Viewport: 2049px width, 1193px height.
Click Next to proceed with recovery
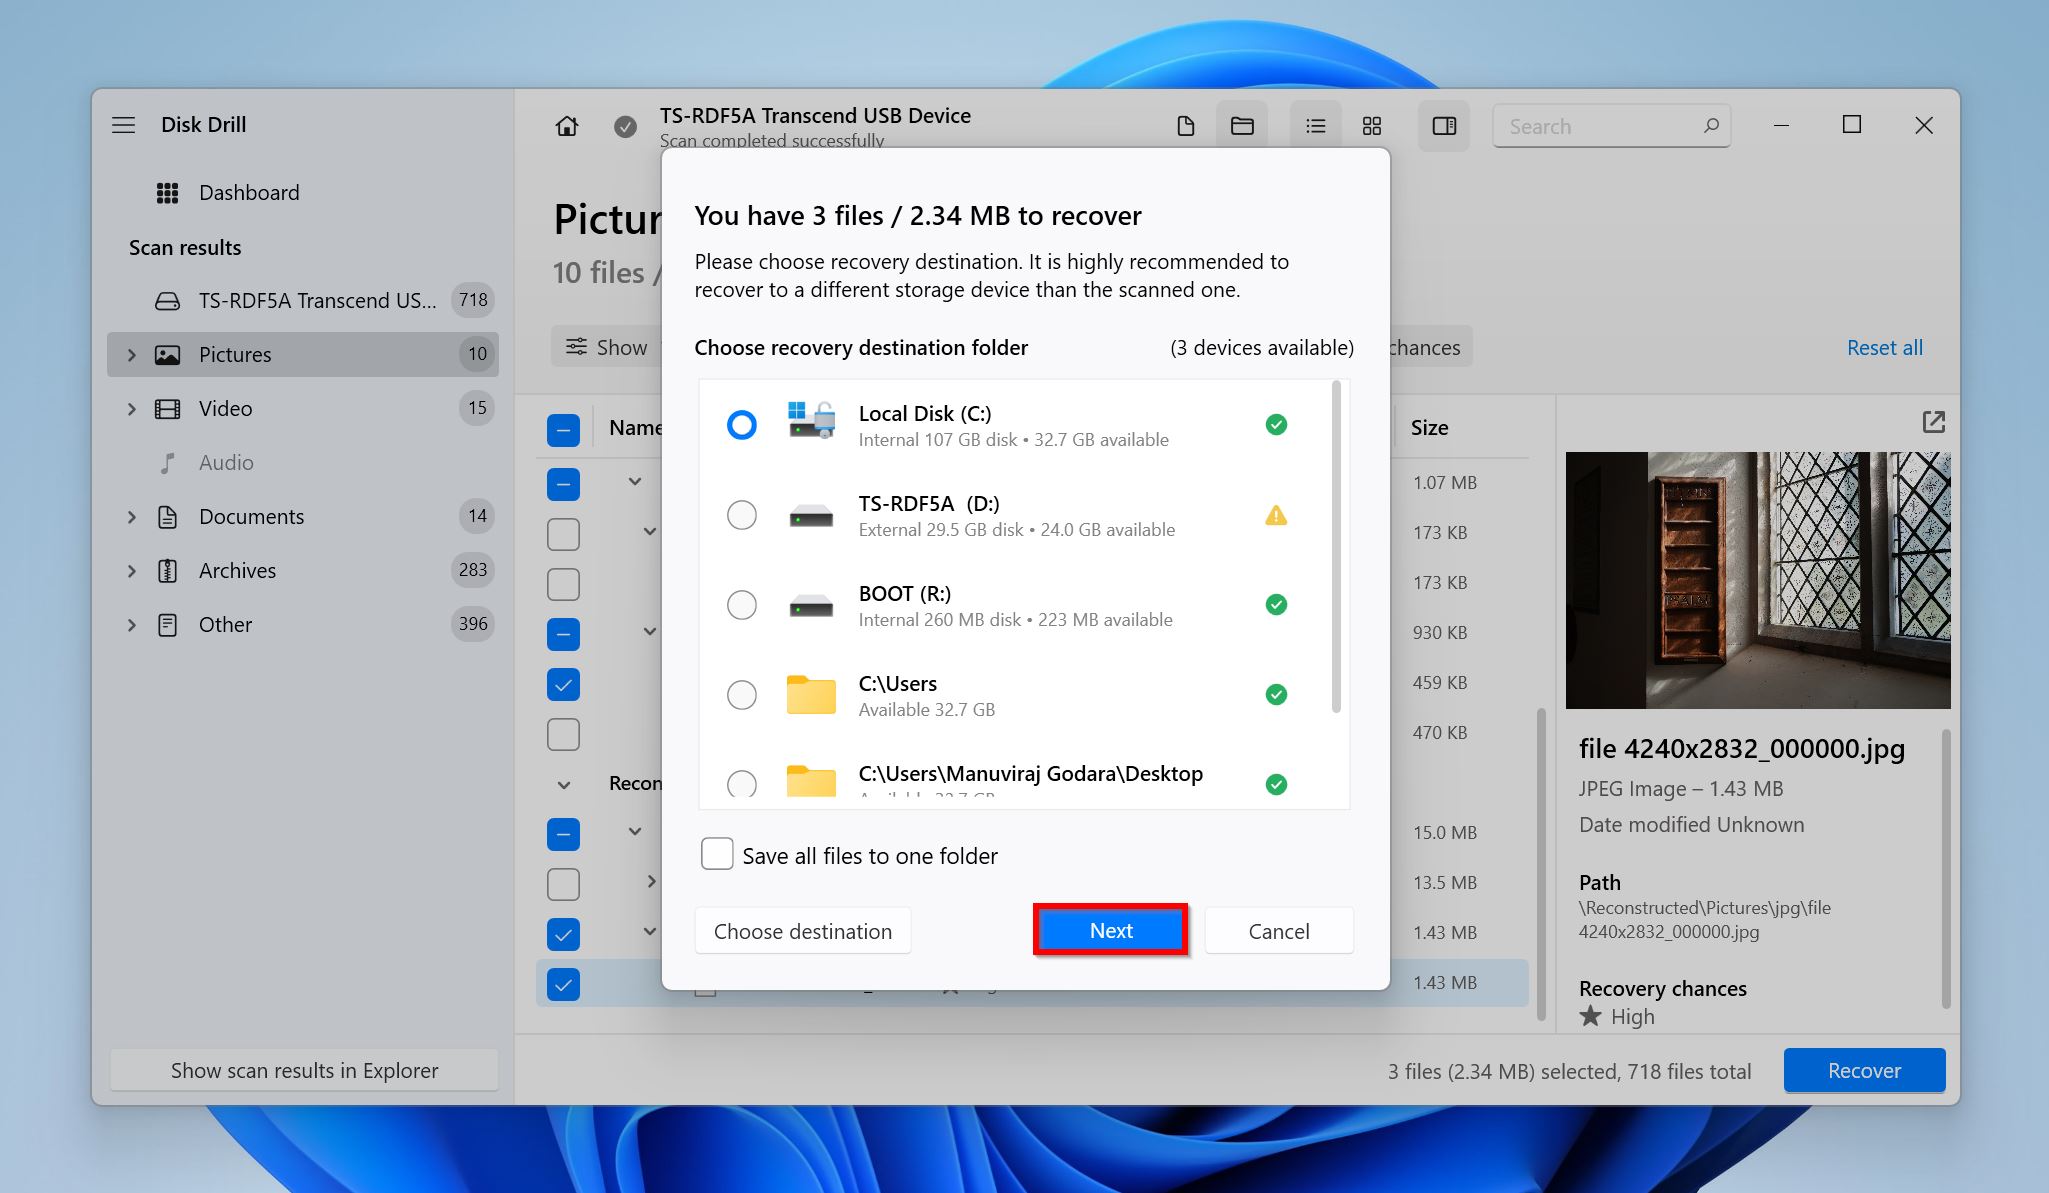[x=1110, y=930]
